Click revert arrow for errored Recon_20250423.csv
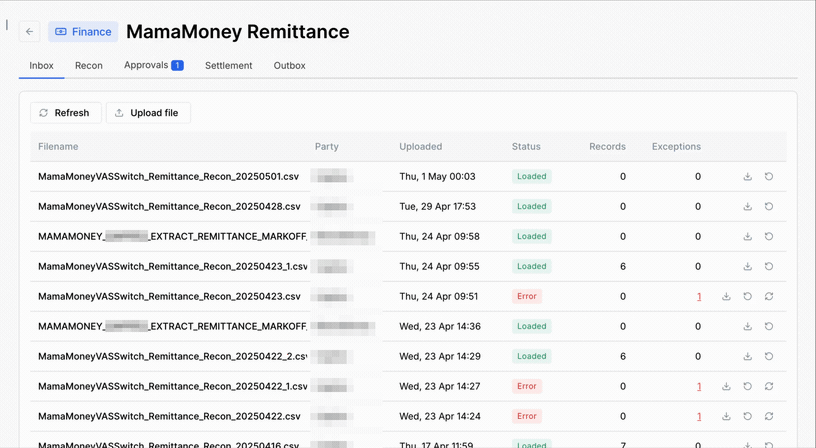This screenshot has height=448, width=816. coord(747,297)
